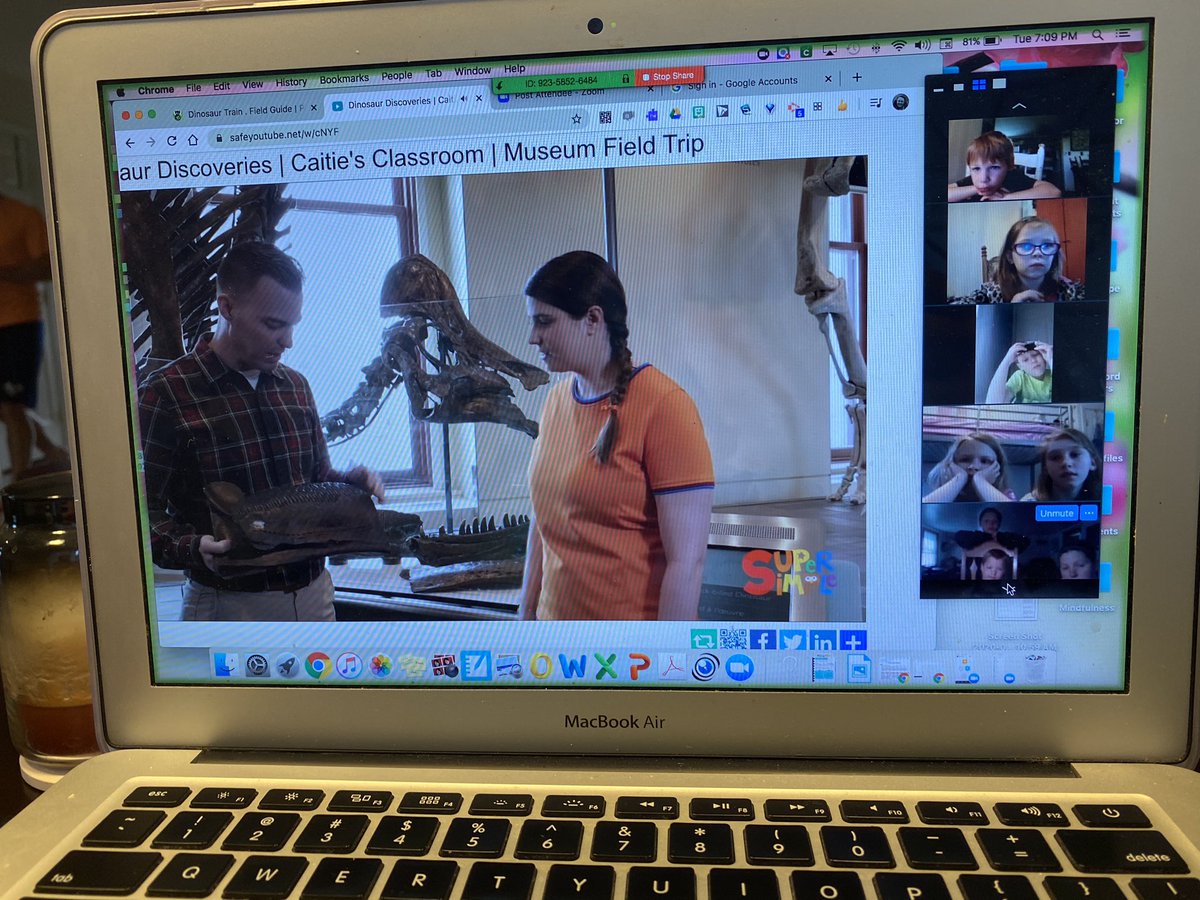1200x900 pixels.
Task: Open Microsoft Outlook in the Dock
Action: click(541, 666)
